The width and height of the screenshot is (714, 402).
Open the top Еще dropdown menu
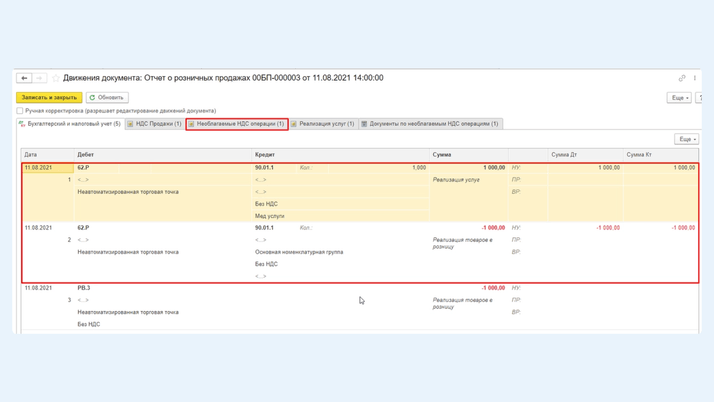679,98
